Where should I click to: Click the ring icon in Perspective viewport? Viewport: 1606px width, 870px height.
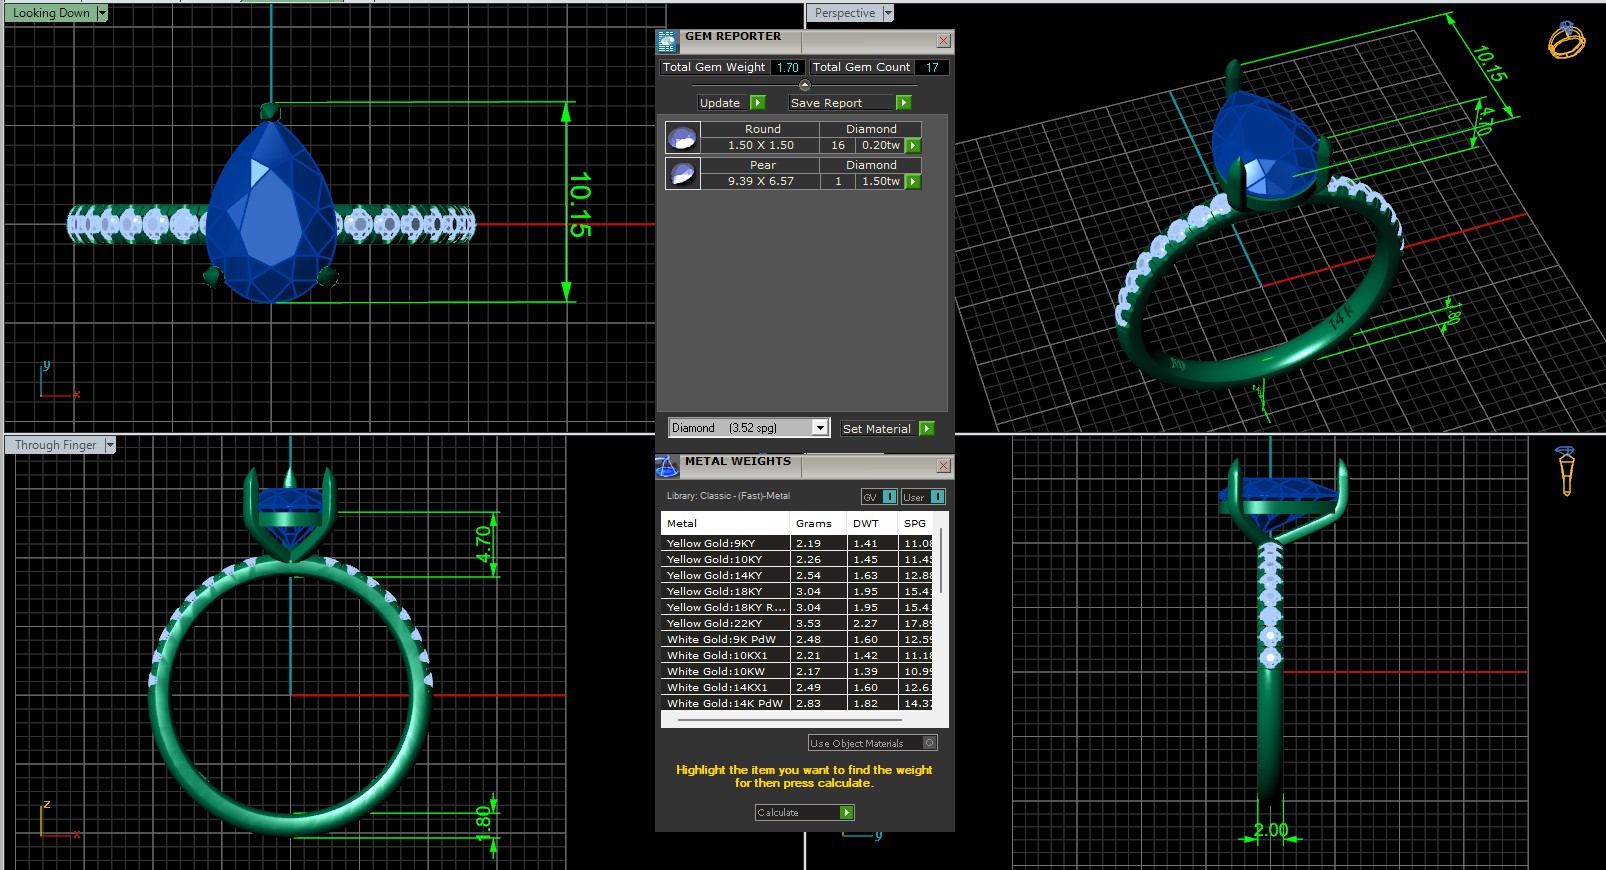point(1566,41)
